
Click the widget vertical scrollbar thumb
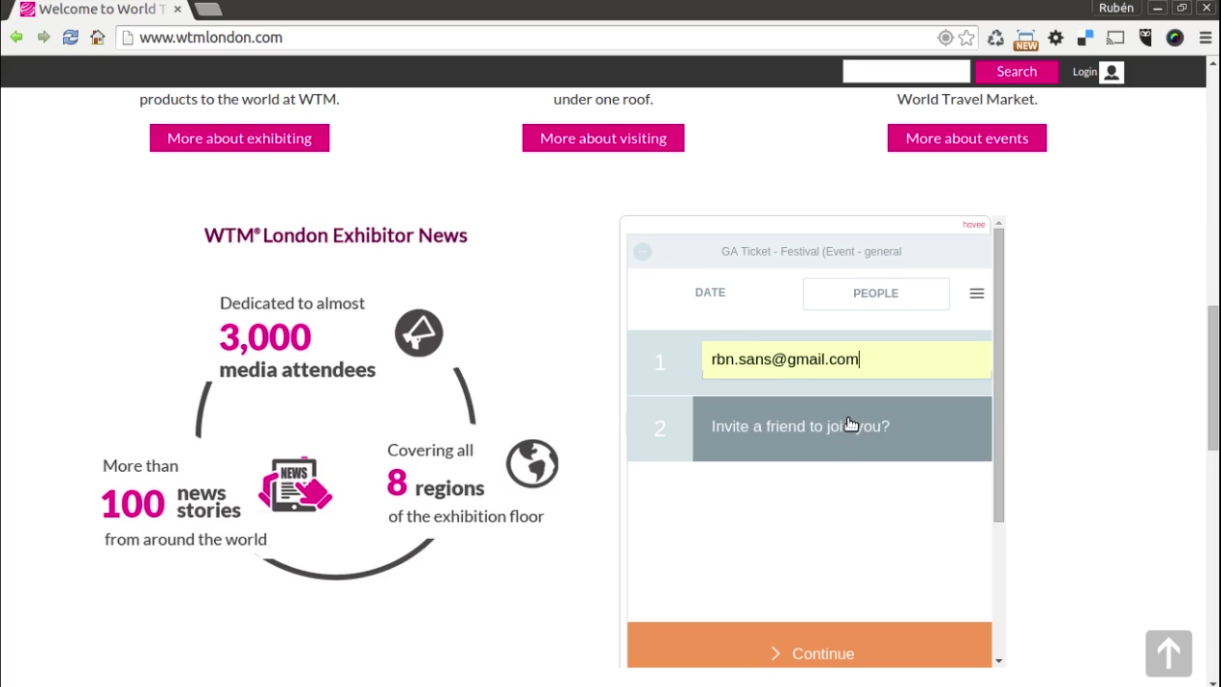coord(998,375)
